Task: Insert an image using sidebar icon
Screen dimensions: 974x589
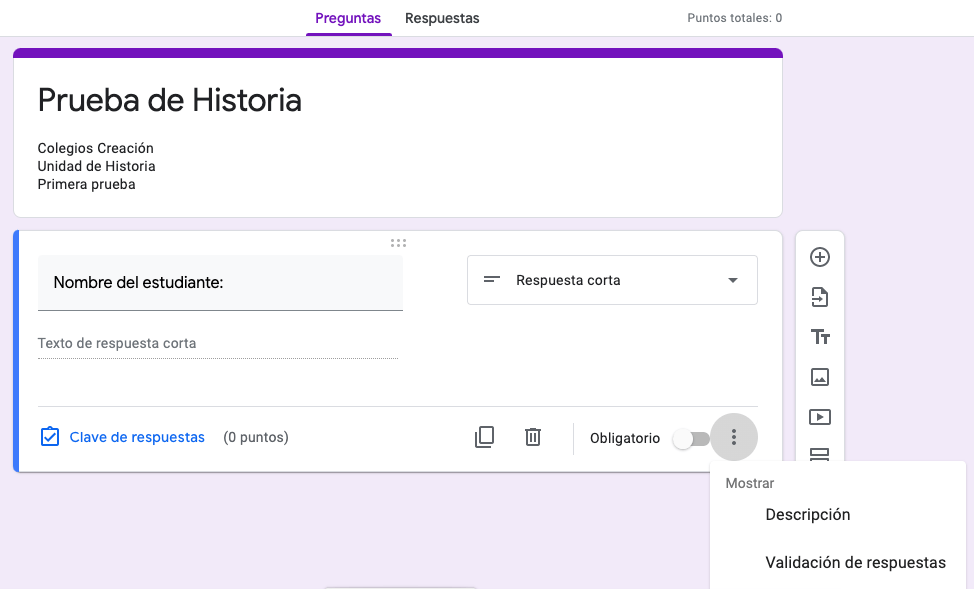Action: (x=820, y=377)
